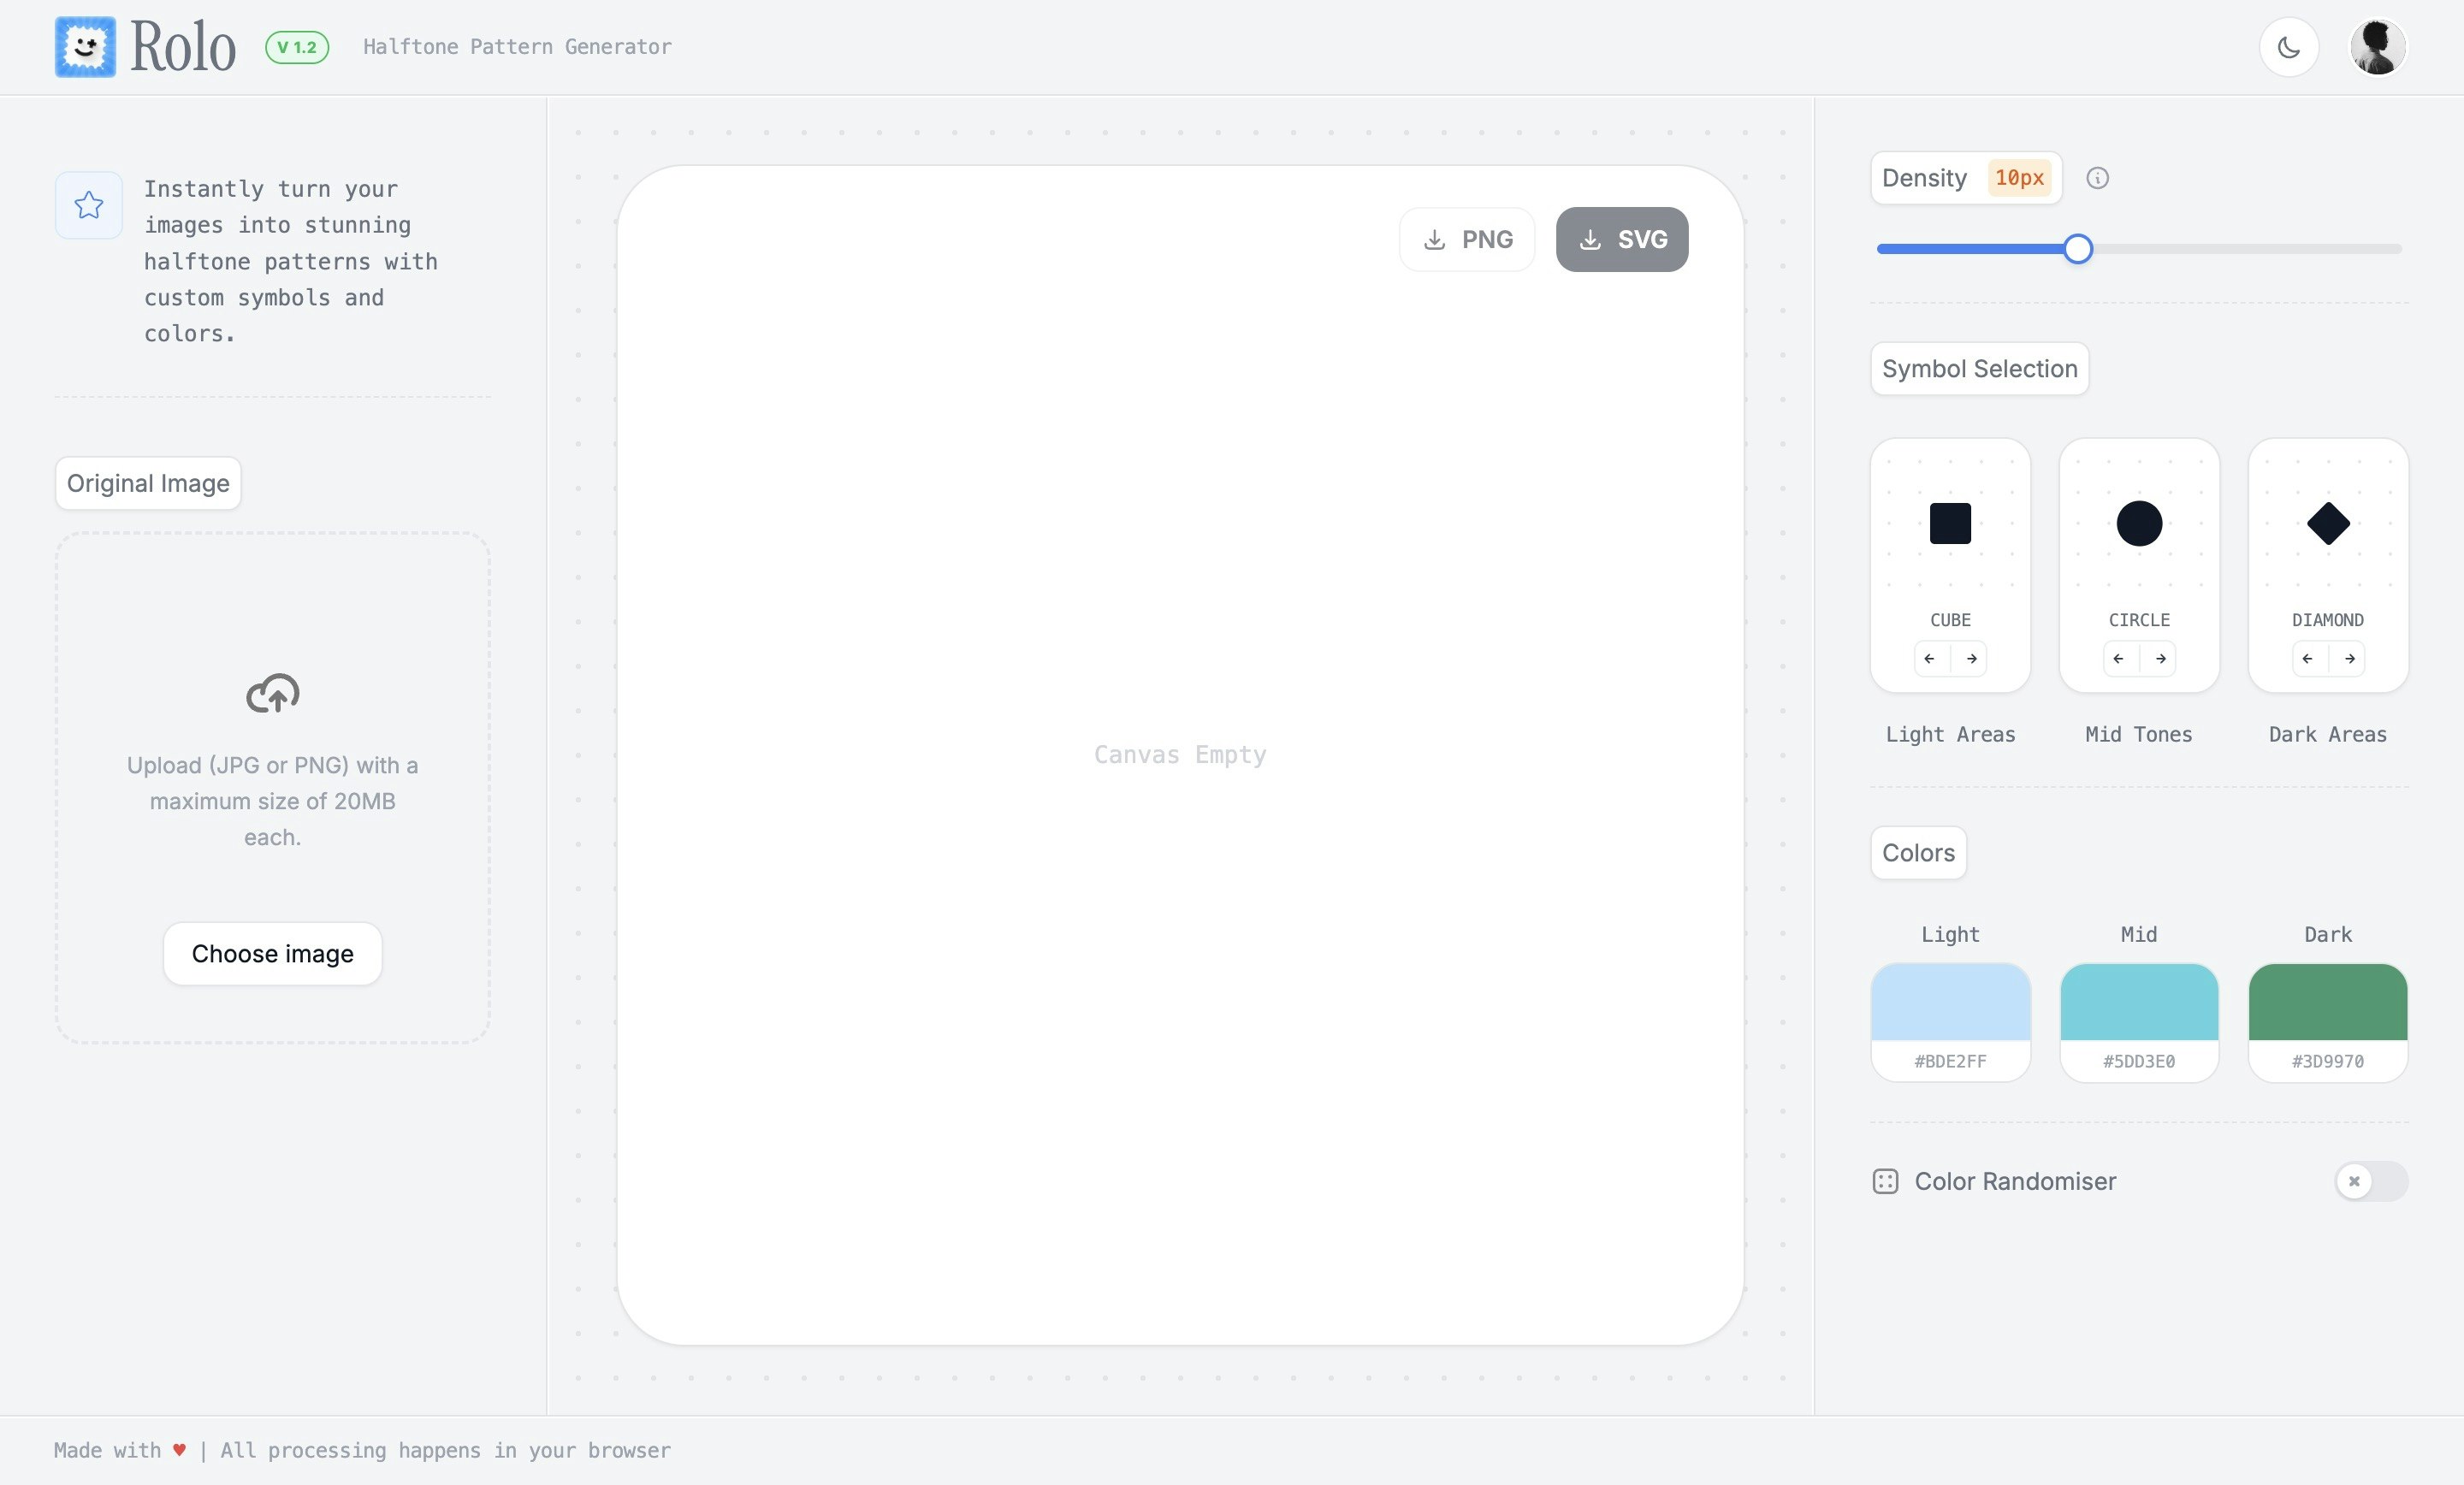Select the #3D9970 Dark color swatch
Viewport: 2464px width, 1485px height.
2327,1008
